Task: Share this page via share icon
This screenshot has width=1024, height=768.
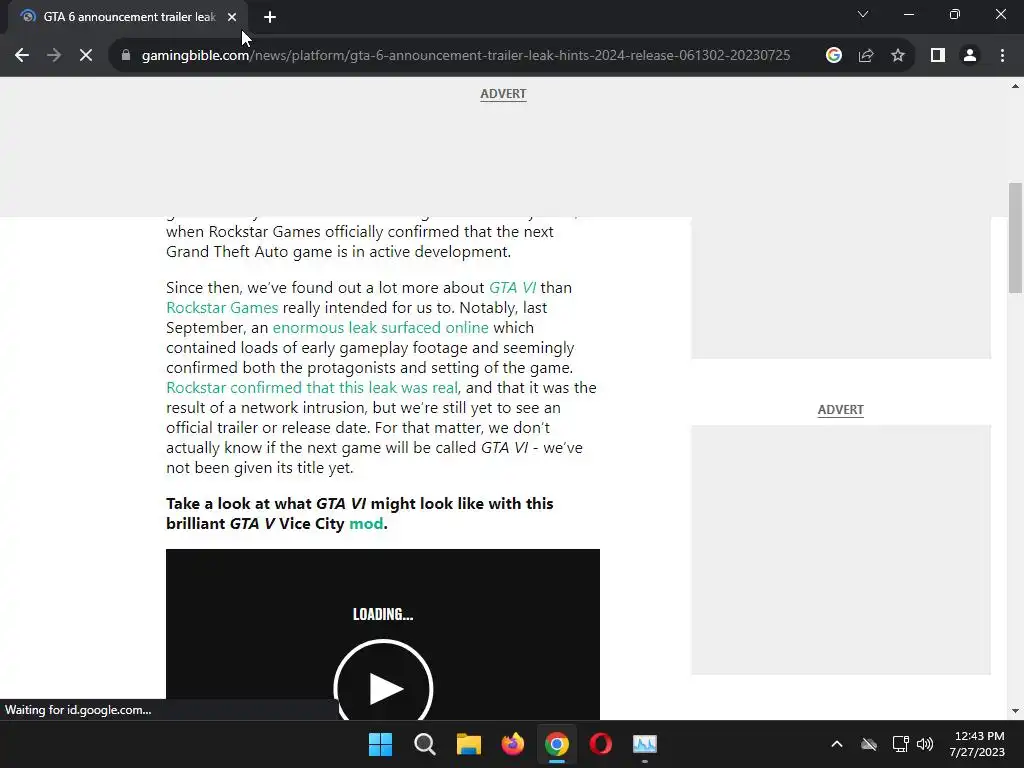Action: pyautogui.click(x=866, y=56)
